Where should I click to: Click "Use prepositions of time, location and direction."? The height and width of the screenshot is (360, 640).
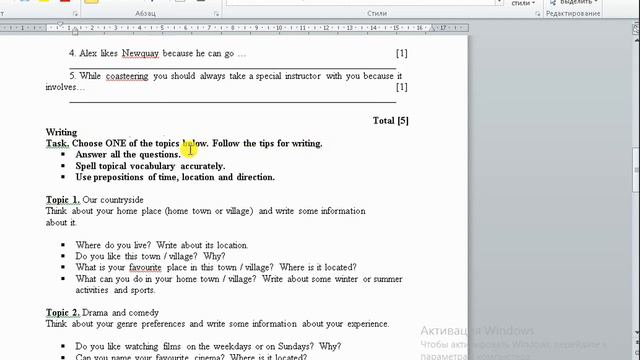coord(175,177)
